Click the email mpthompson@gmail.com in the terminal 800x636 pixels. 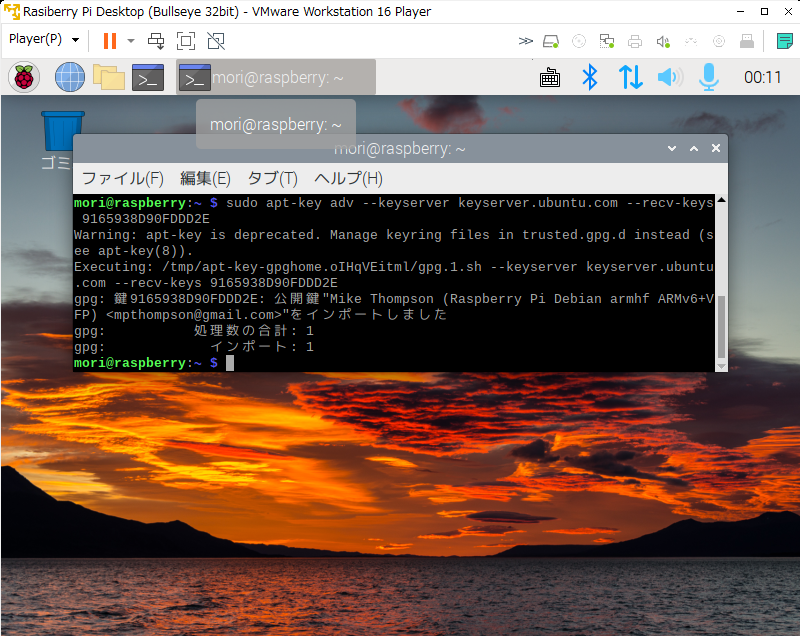194,315
